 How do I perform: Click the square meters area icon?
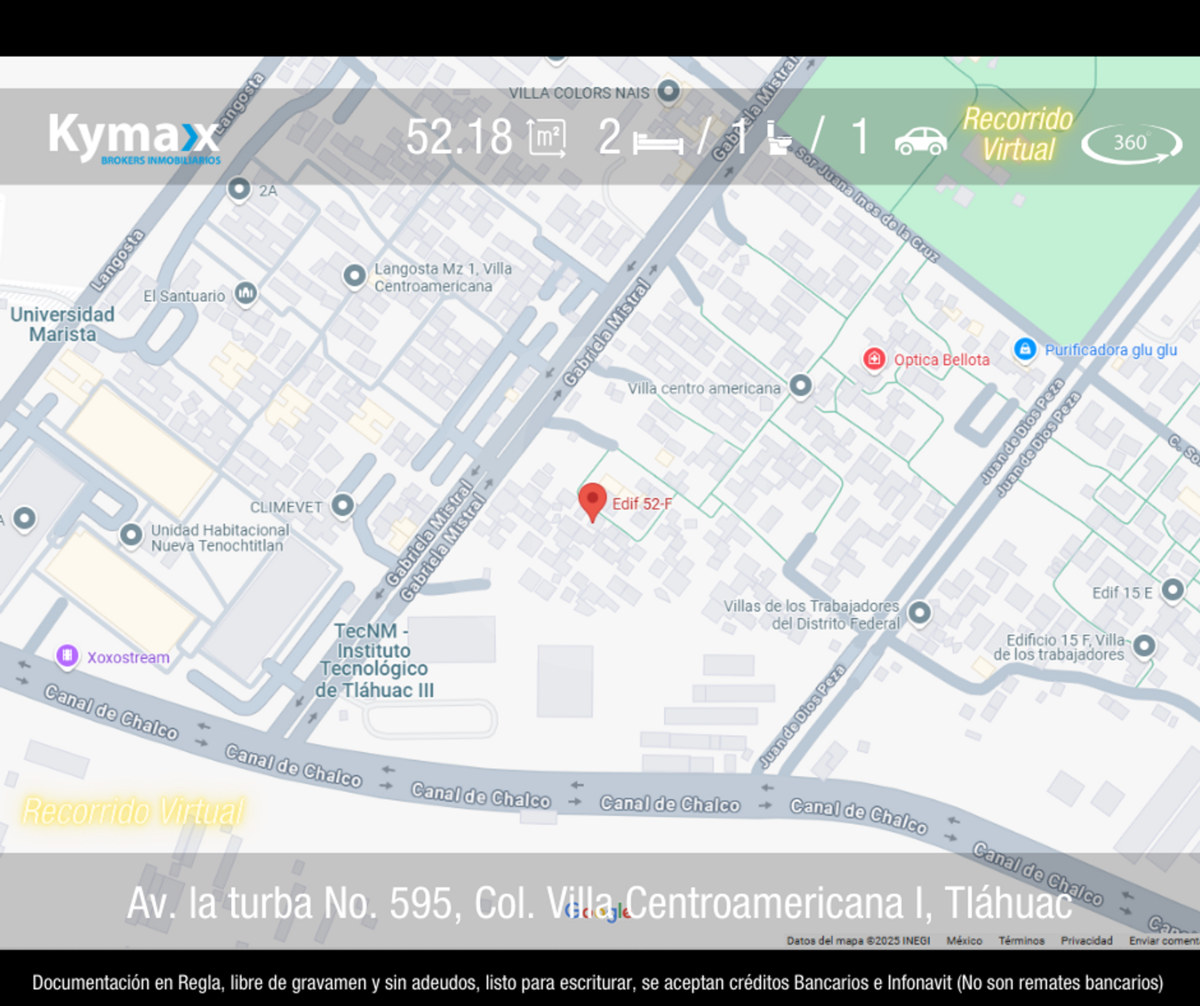tap(546, 138)
